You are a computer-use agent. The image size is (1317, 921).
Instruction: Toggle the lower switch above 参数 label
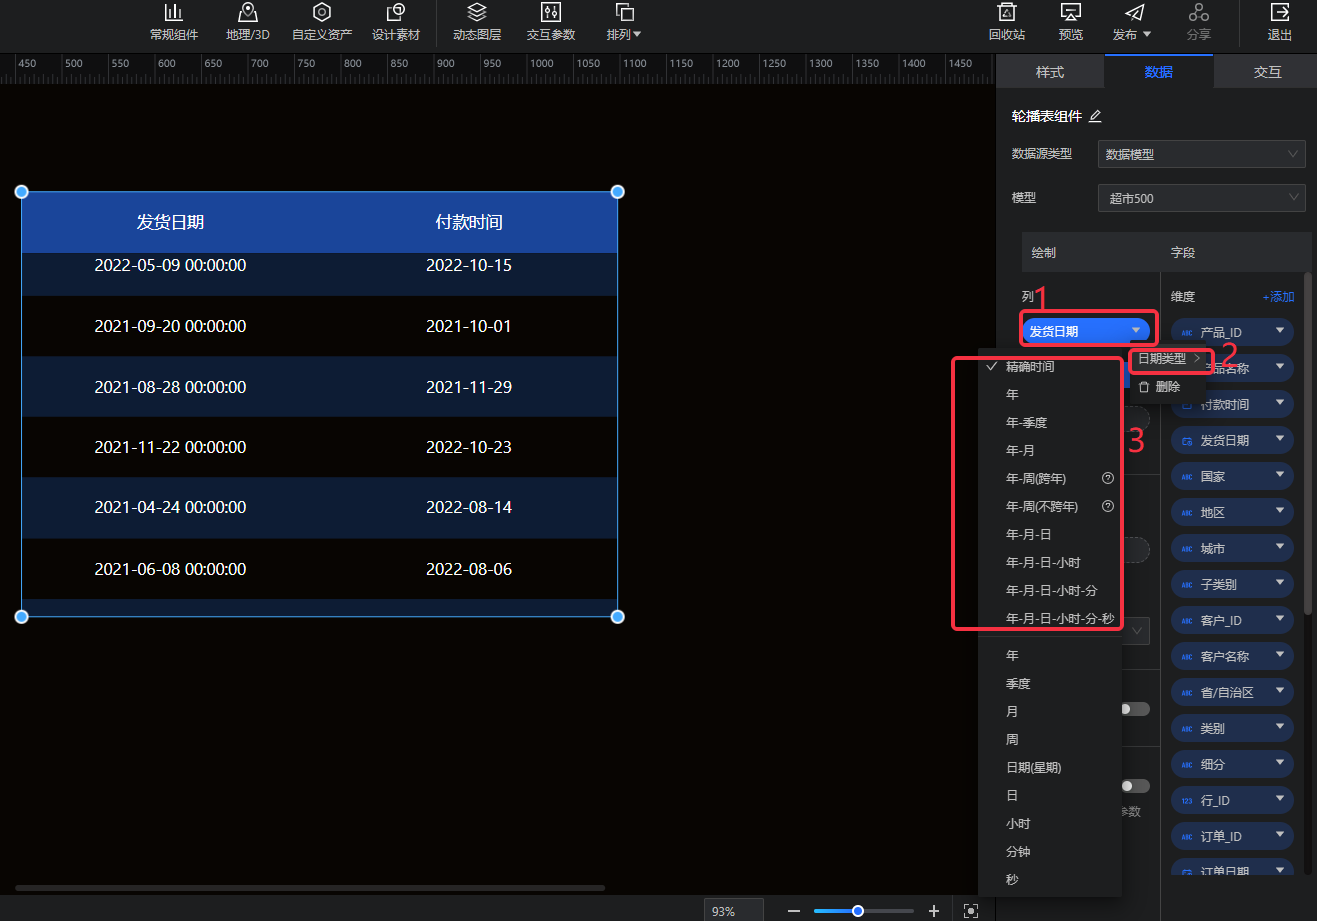click(1135, 786)
